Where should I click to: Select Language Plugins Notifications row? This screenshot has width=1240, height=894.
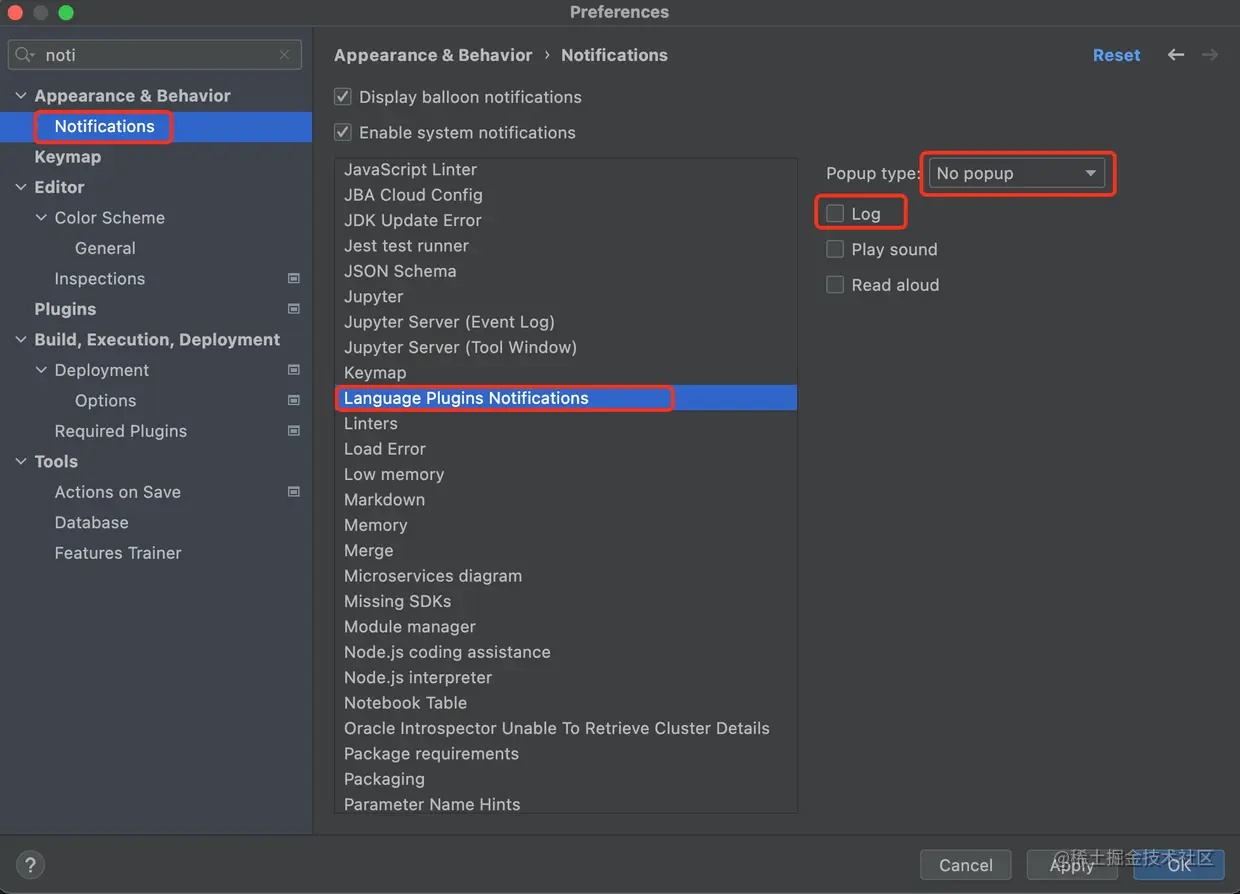[566, 398]
